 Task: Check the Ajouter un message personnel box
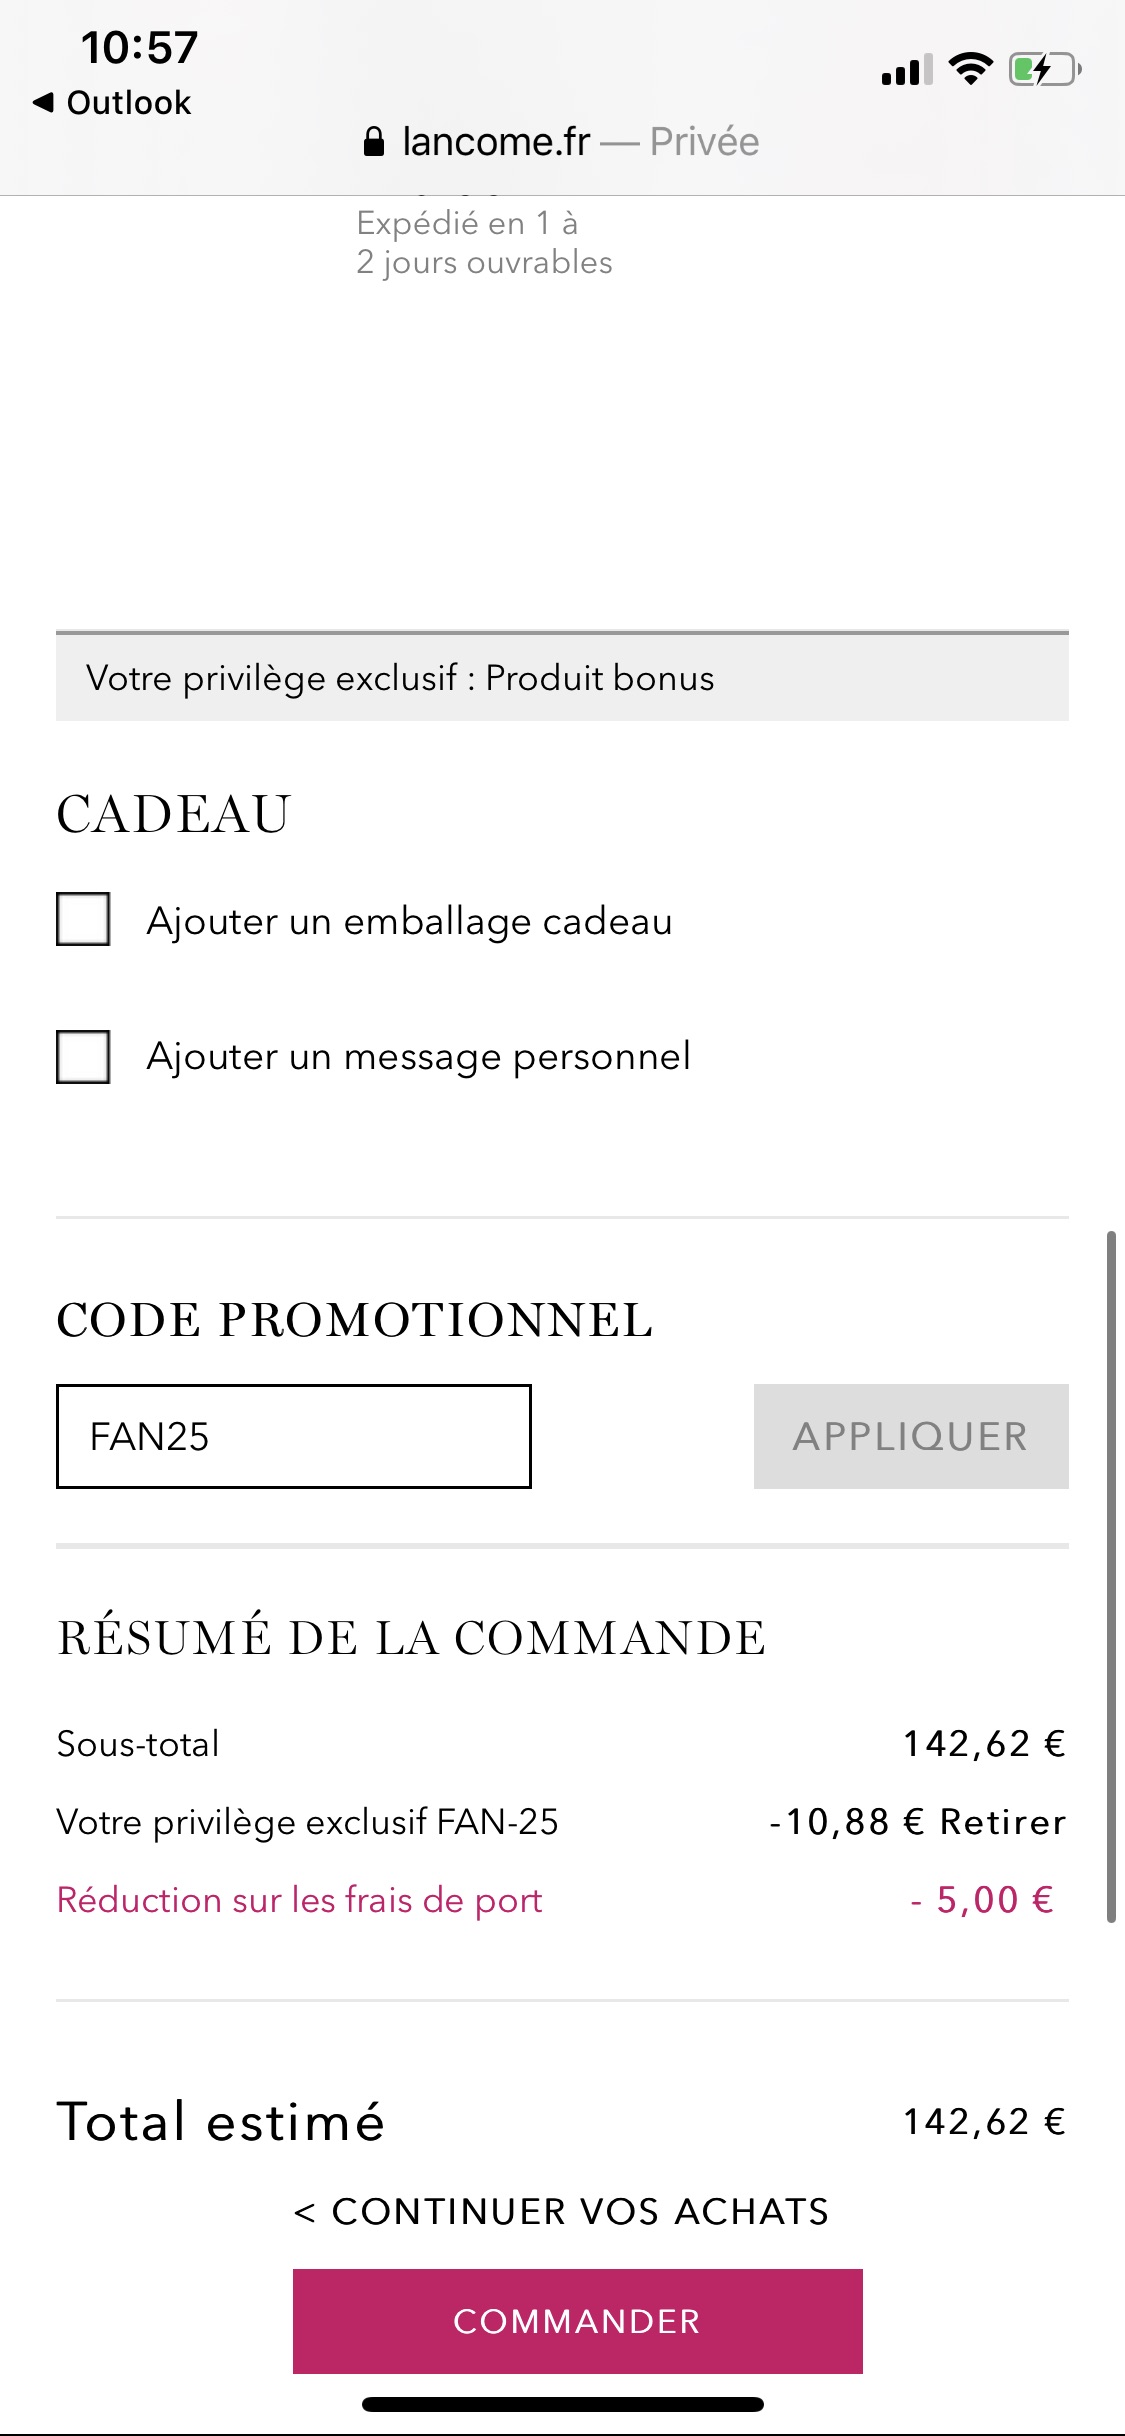(x=83, y=1057)
